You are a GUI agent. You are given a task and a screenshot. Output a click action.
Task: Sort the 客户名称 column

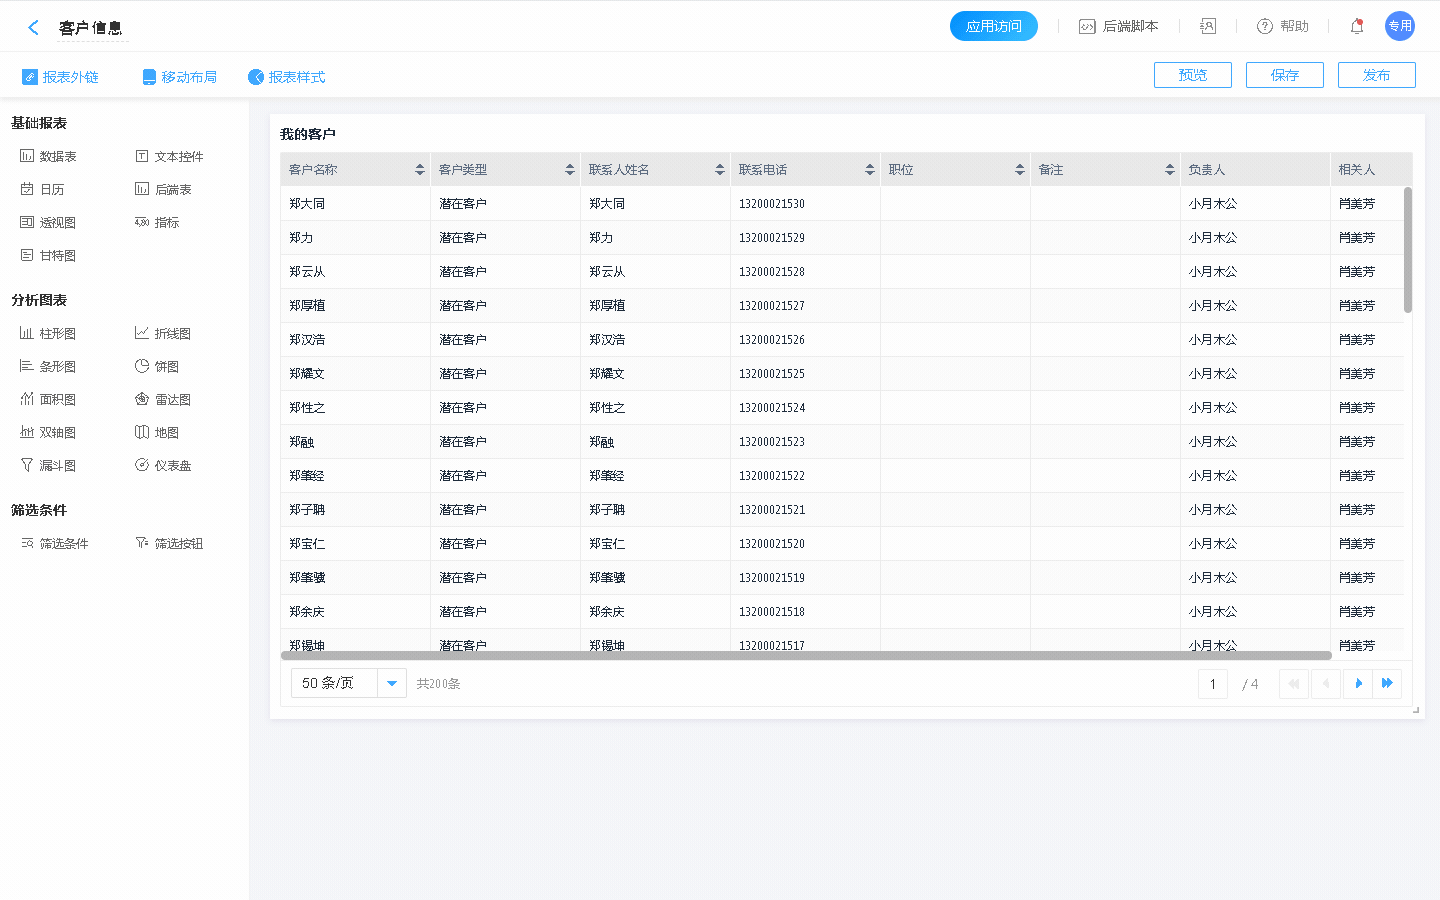point(420,170)
